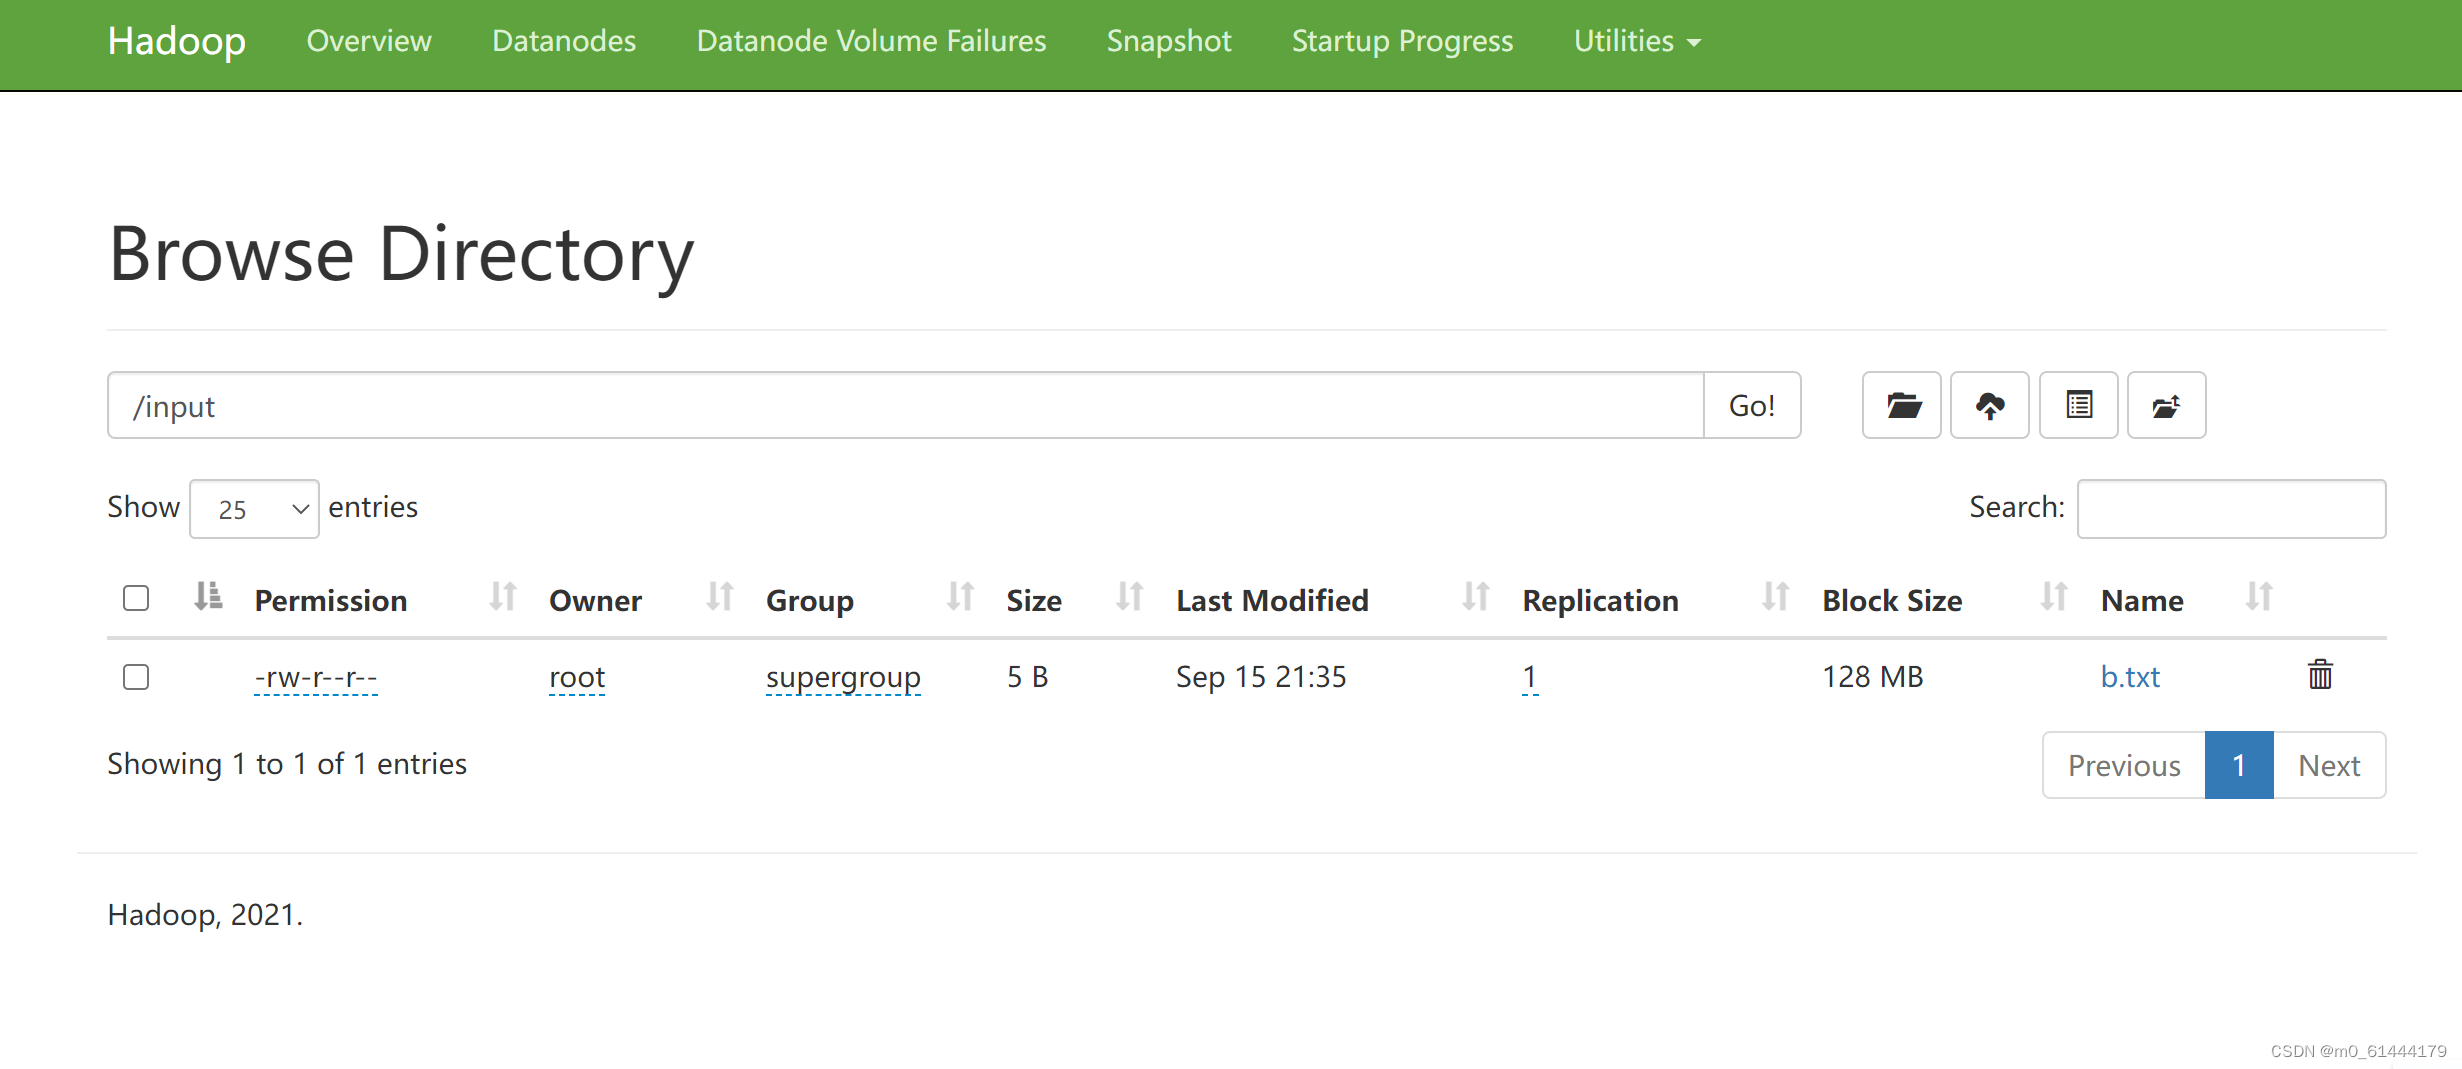
Task: Click the cut and paste list icon
Action: click(2078, 405)
